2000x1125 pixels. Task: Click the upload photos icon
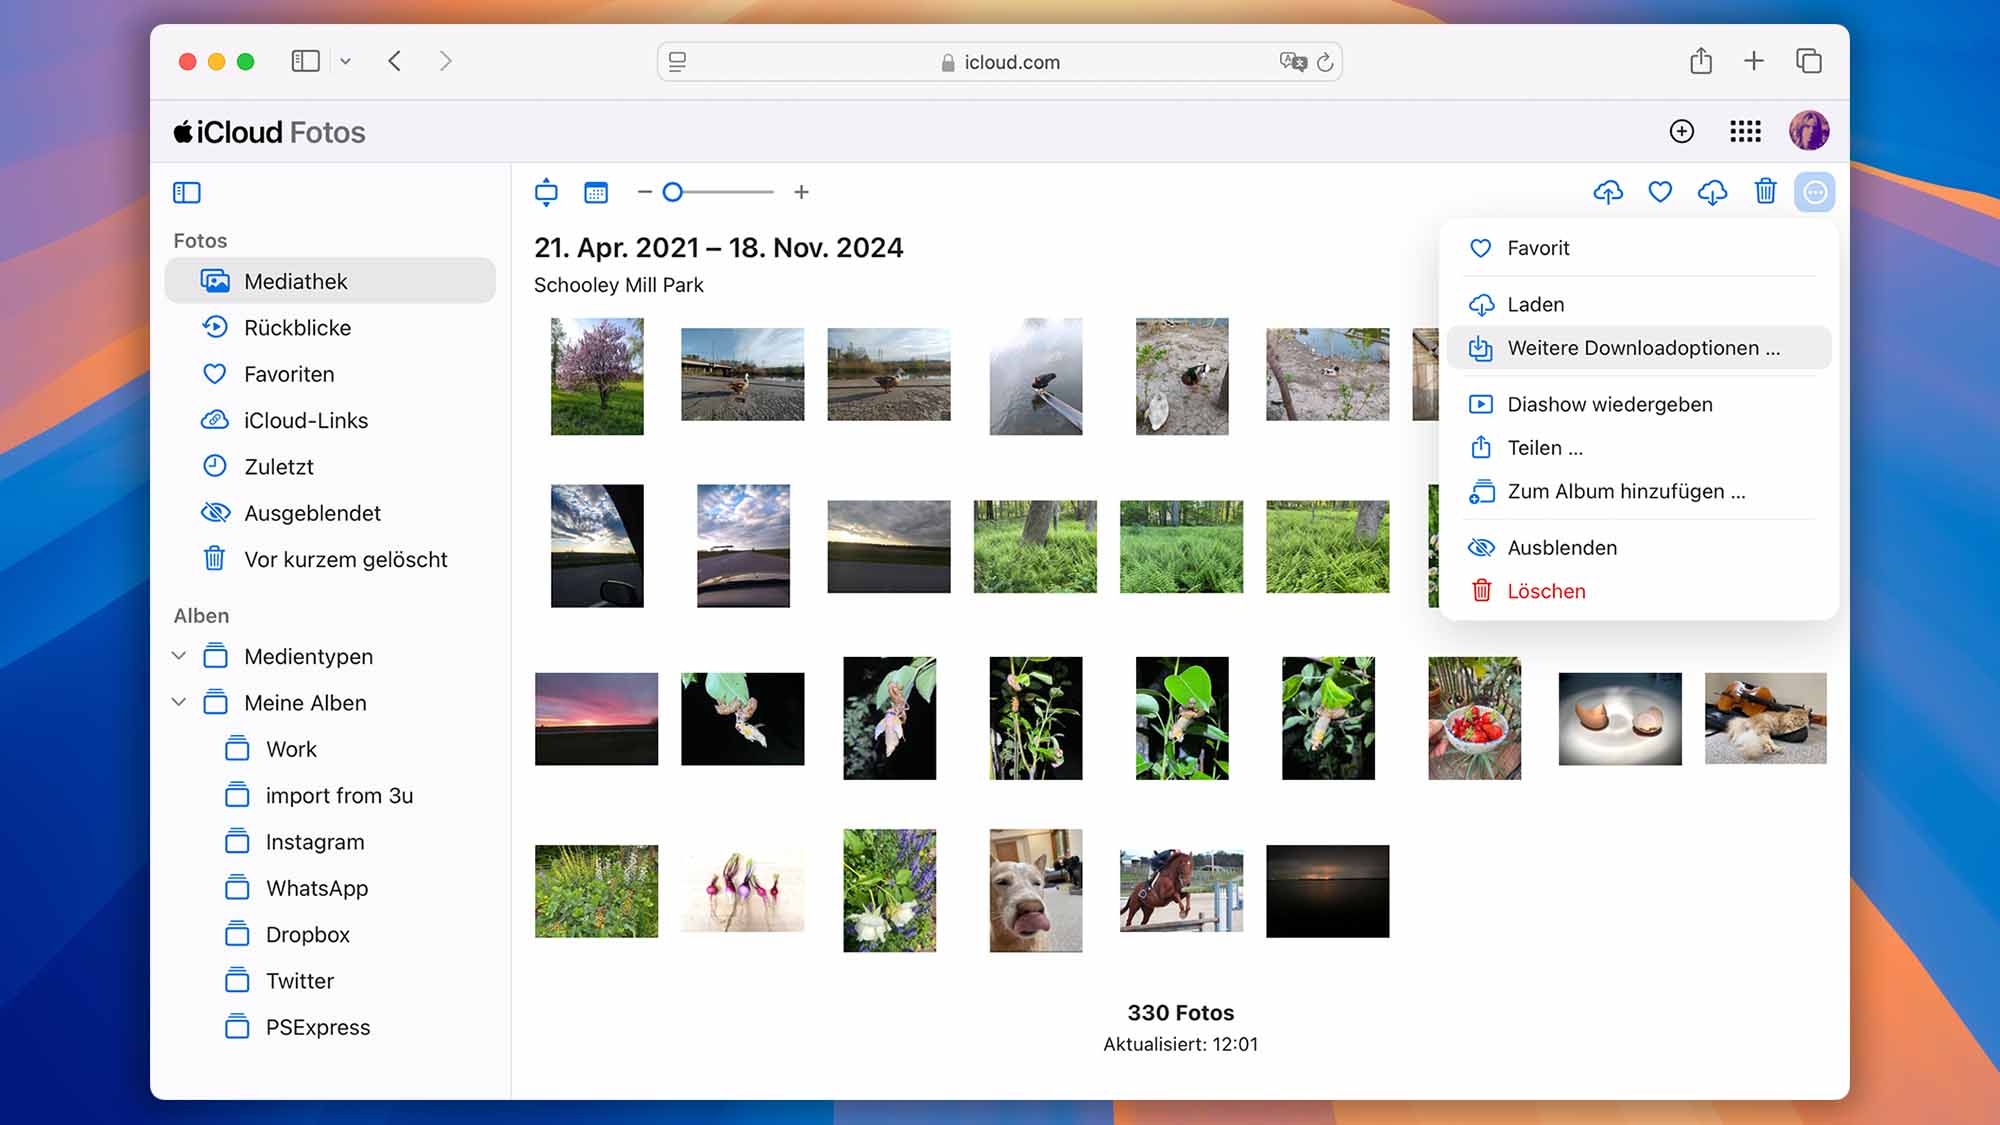point(1609,191)
